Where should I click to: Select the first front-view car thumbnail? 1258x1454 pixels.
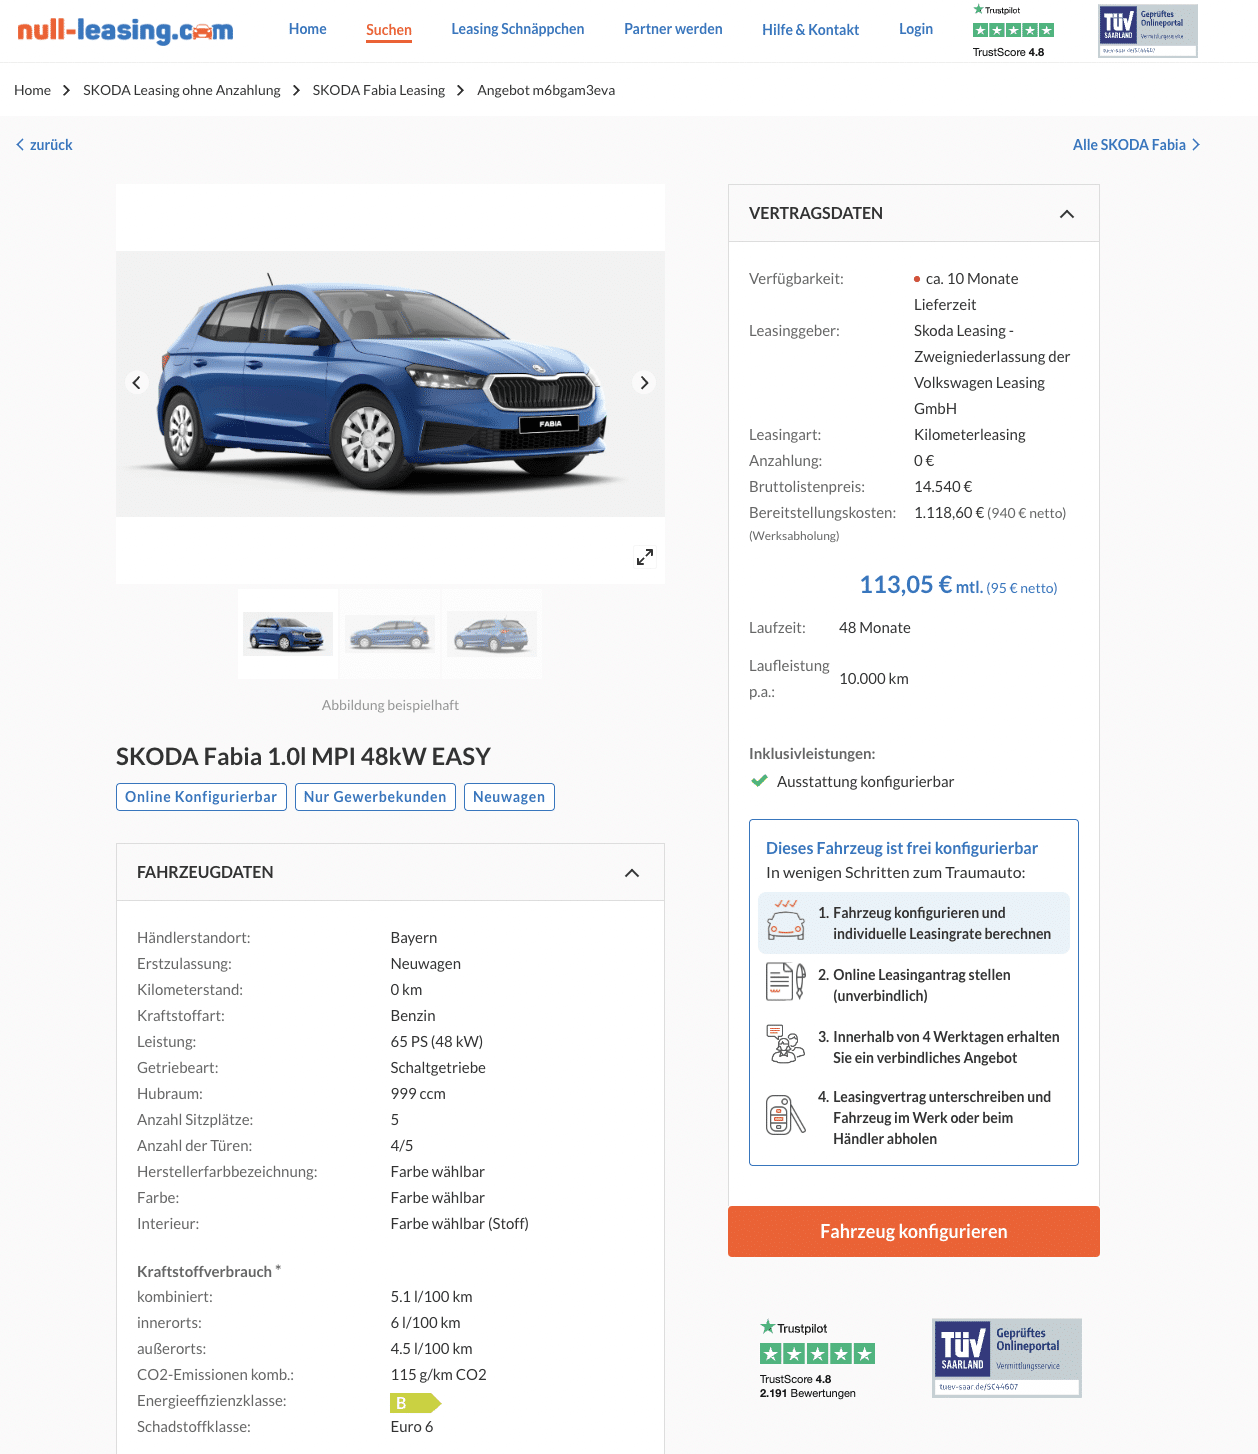(x=288, y=634)
